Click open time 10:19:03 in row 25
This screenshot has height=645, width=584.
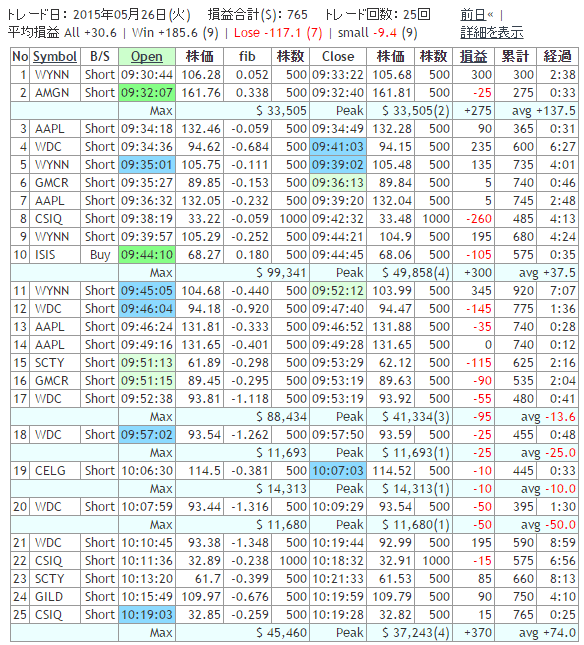[x=147, y=615]
